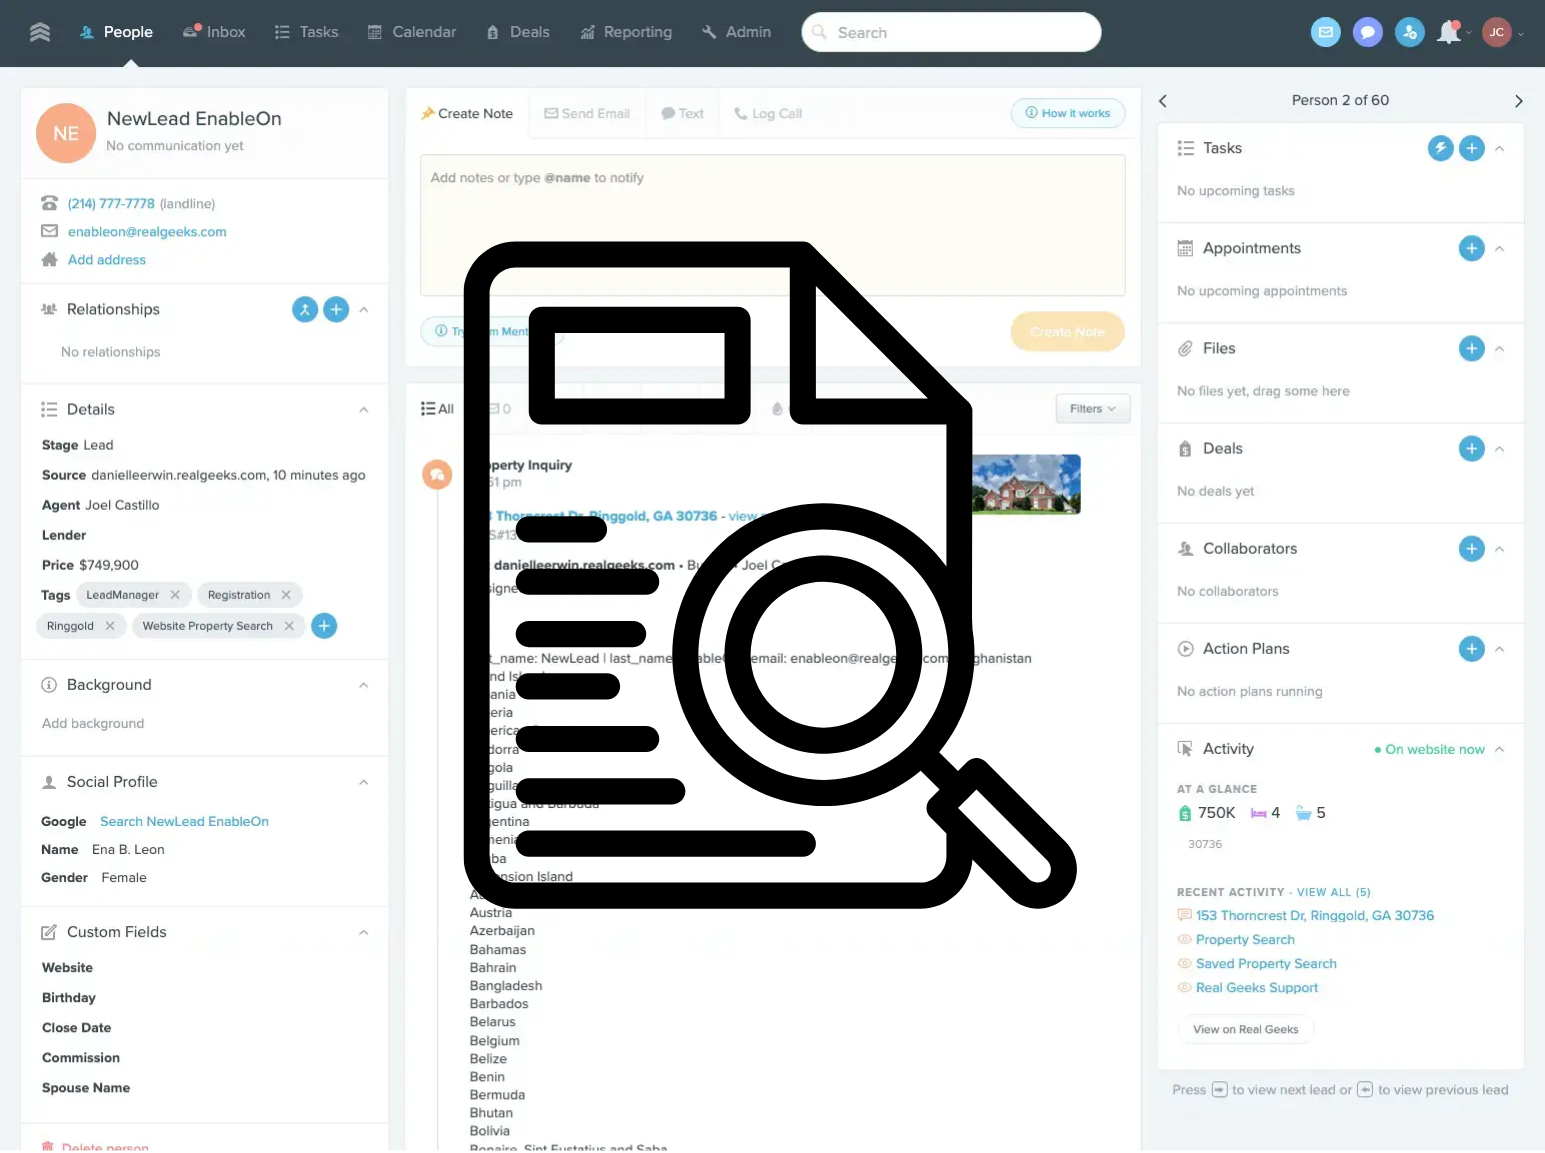Screen dimensions: 1545x1153
Task: Open the app logo home icon
Action: [x=40, y=32]
